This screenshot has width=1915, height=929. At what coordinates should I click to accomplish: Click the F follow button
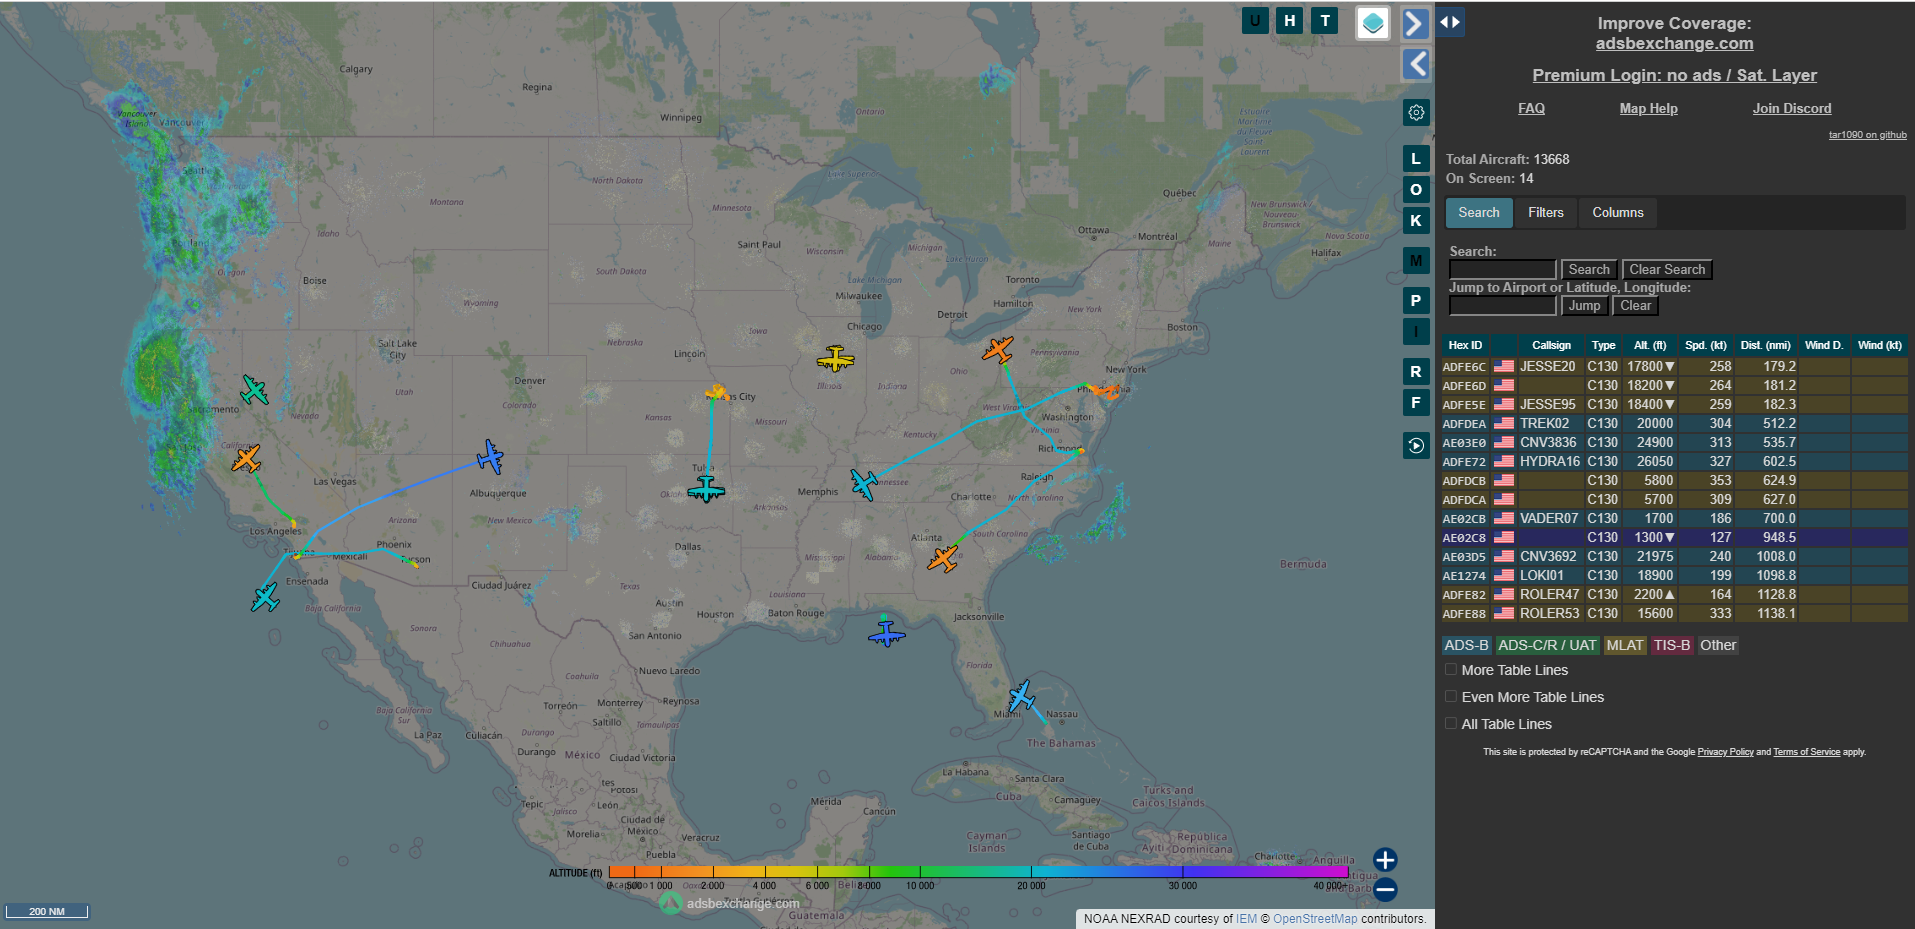pyautogui.click(x=1416, y=402)
